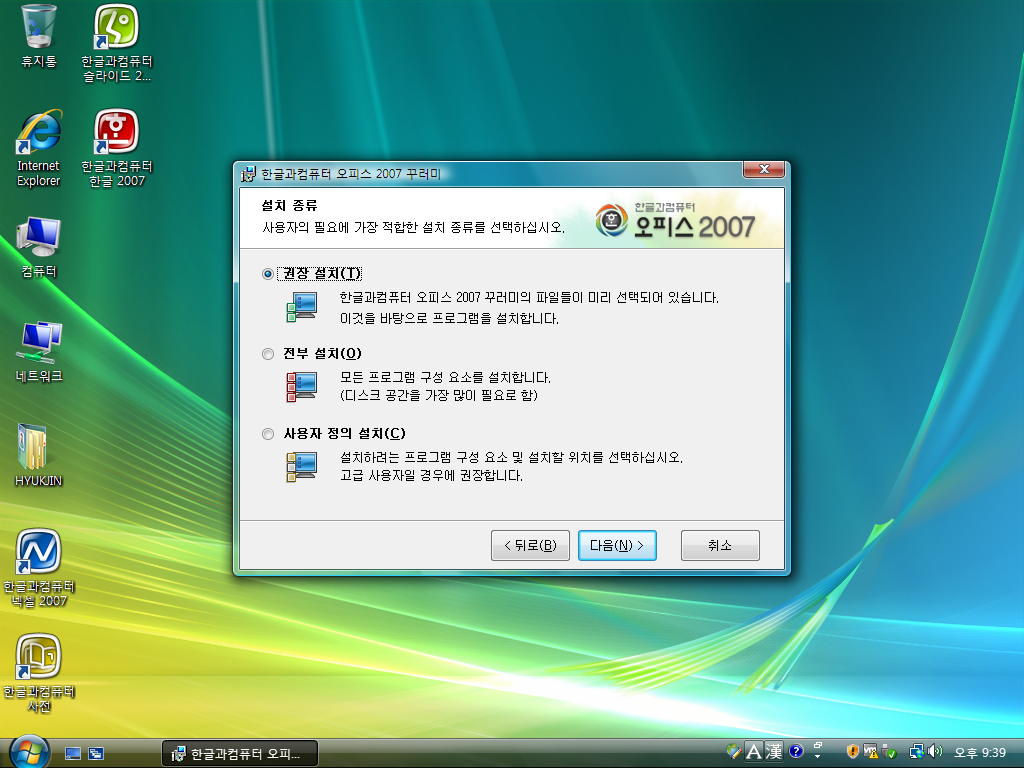This screenshot has height=768, width=1024.
Task: Click the VMware tools tray icon
Action: (870, 752)
